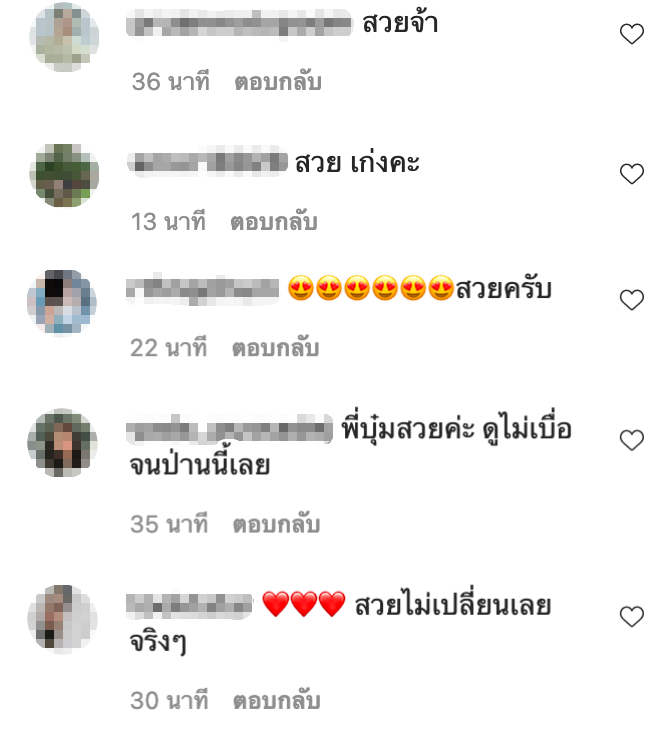666x731 pixels.
Task: Open username of the "สวยจ้า" commenter
Action: click(x=239, y=23)
